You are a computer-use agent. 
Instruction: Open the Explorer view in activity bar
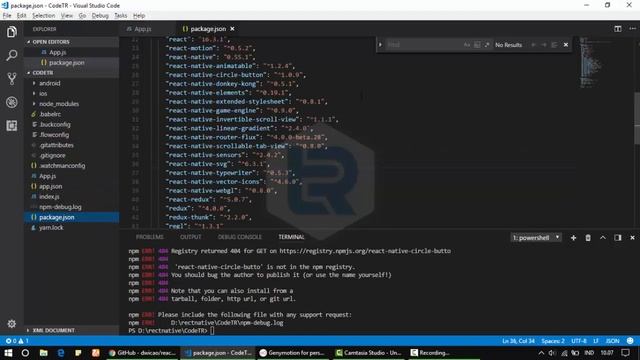[x=11, y=32]
